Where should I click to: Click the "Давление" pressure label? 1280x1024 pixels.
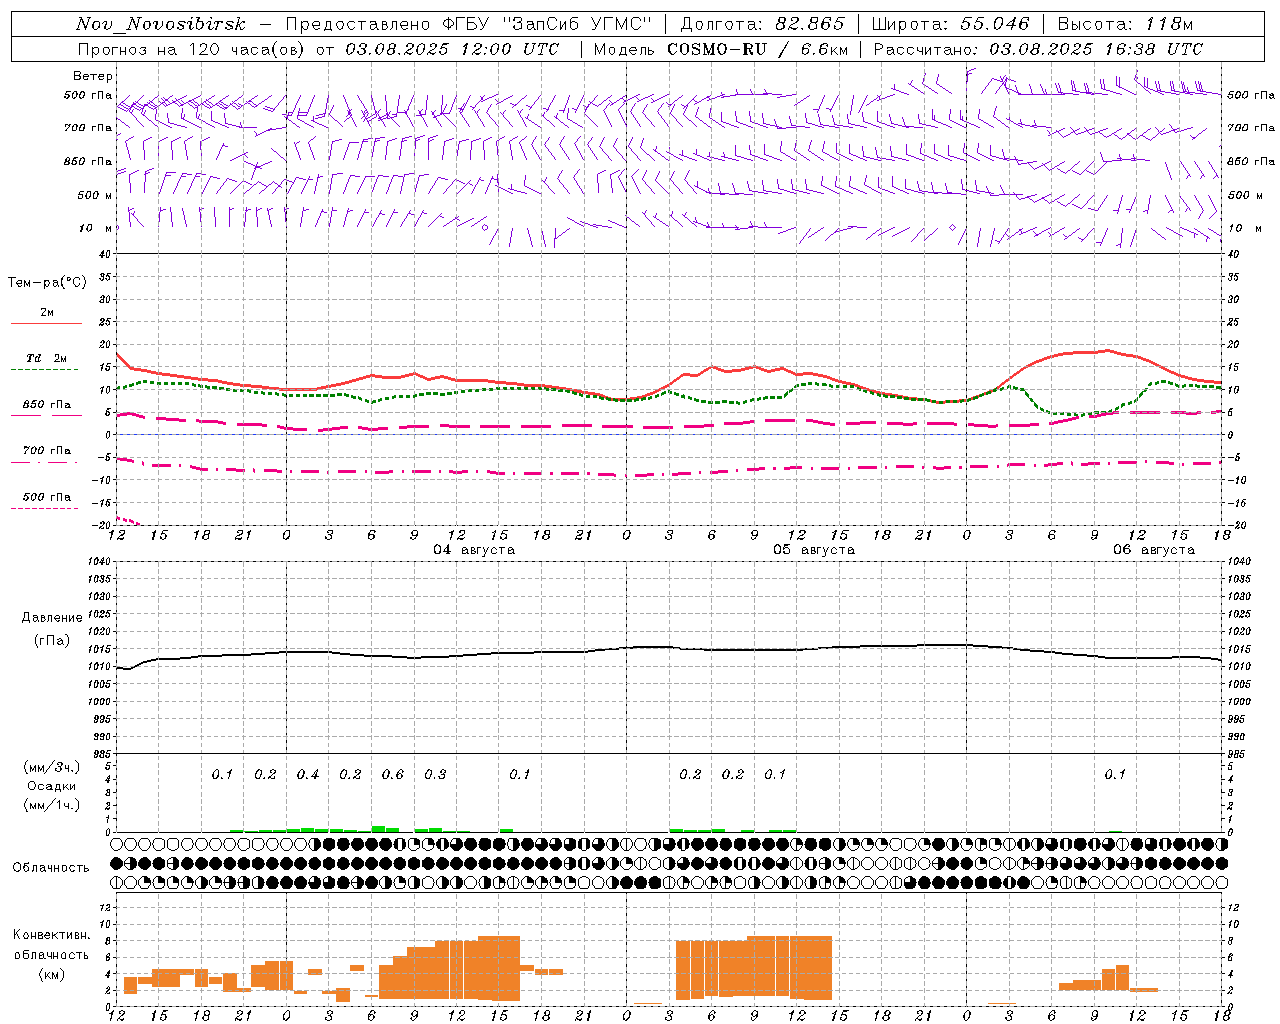tap(50, 618)
